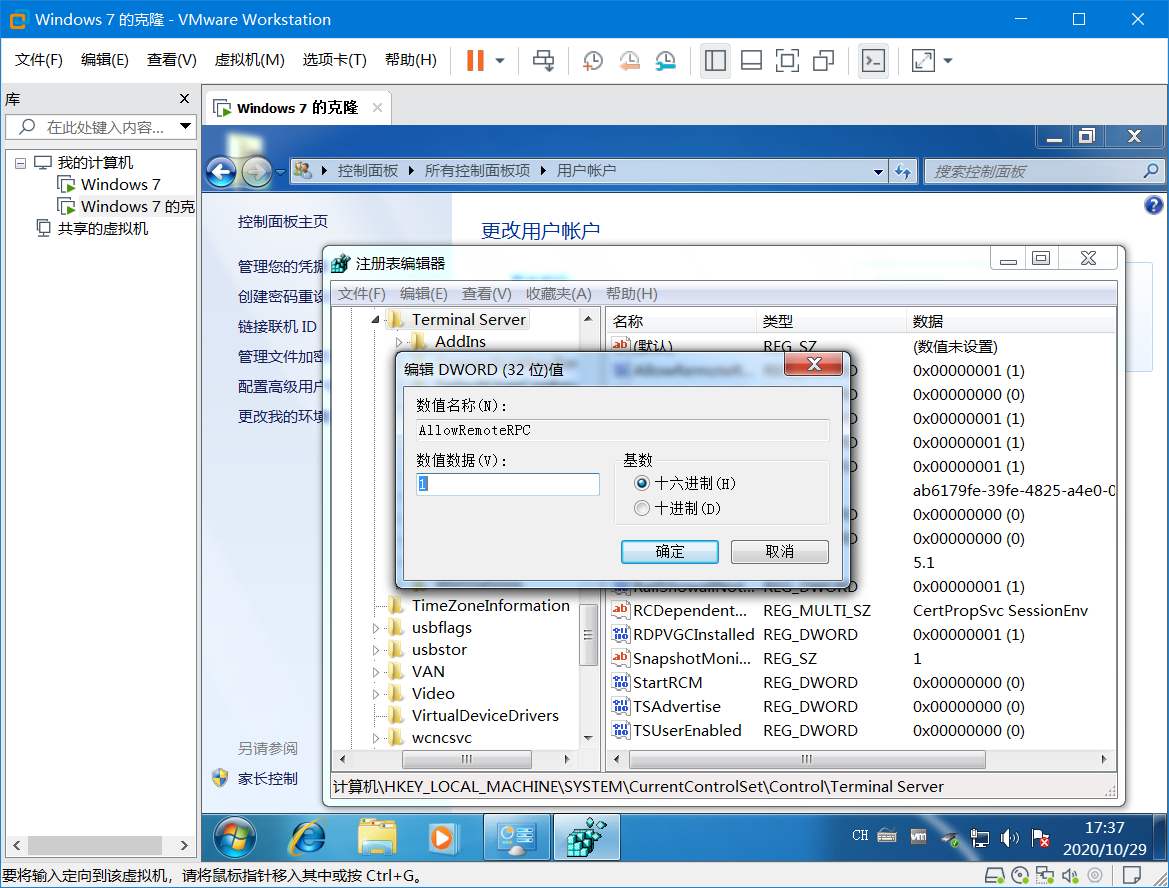This screenshot has height=888, width=1169.
Task: Select Windows 7 in library tree
Action: [120, 184]
